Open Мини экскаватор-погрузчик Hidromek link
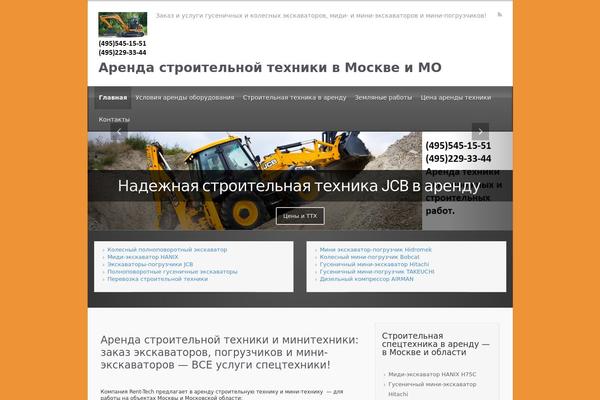600x400 pixels. click(375, 250)
